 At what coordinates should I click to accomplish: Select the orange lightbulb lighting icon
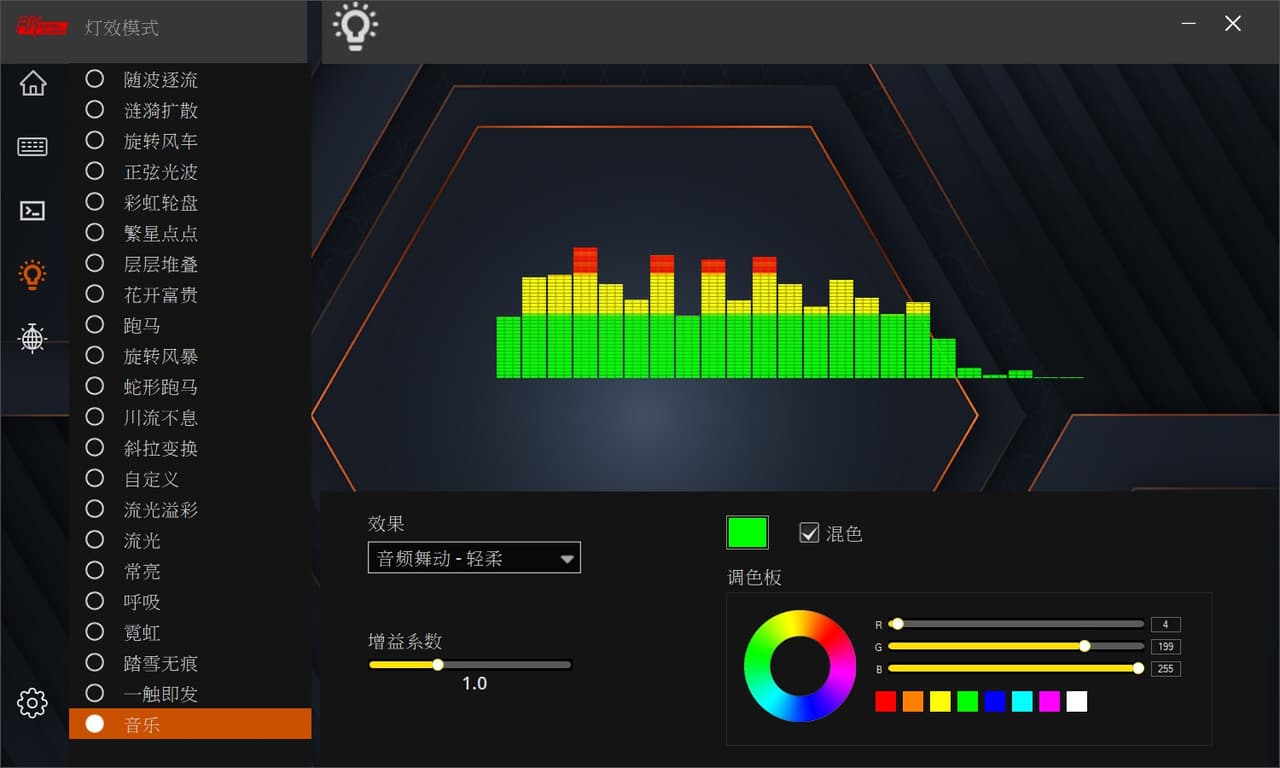click(33, 274)
